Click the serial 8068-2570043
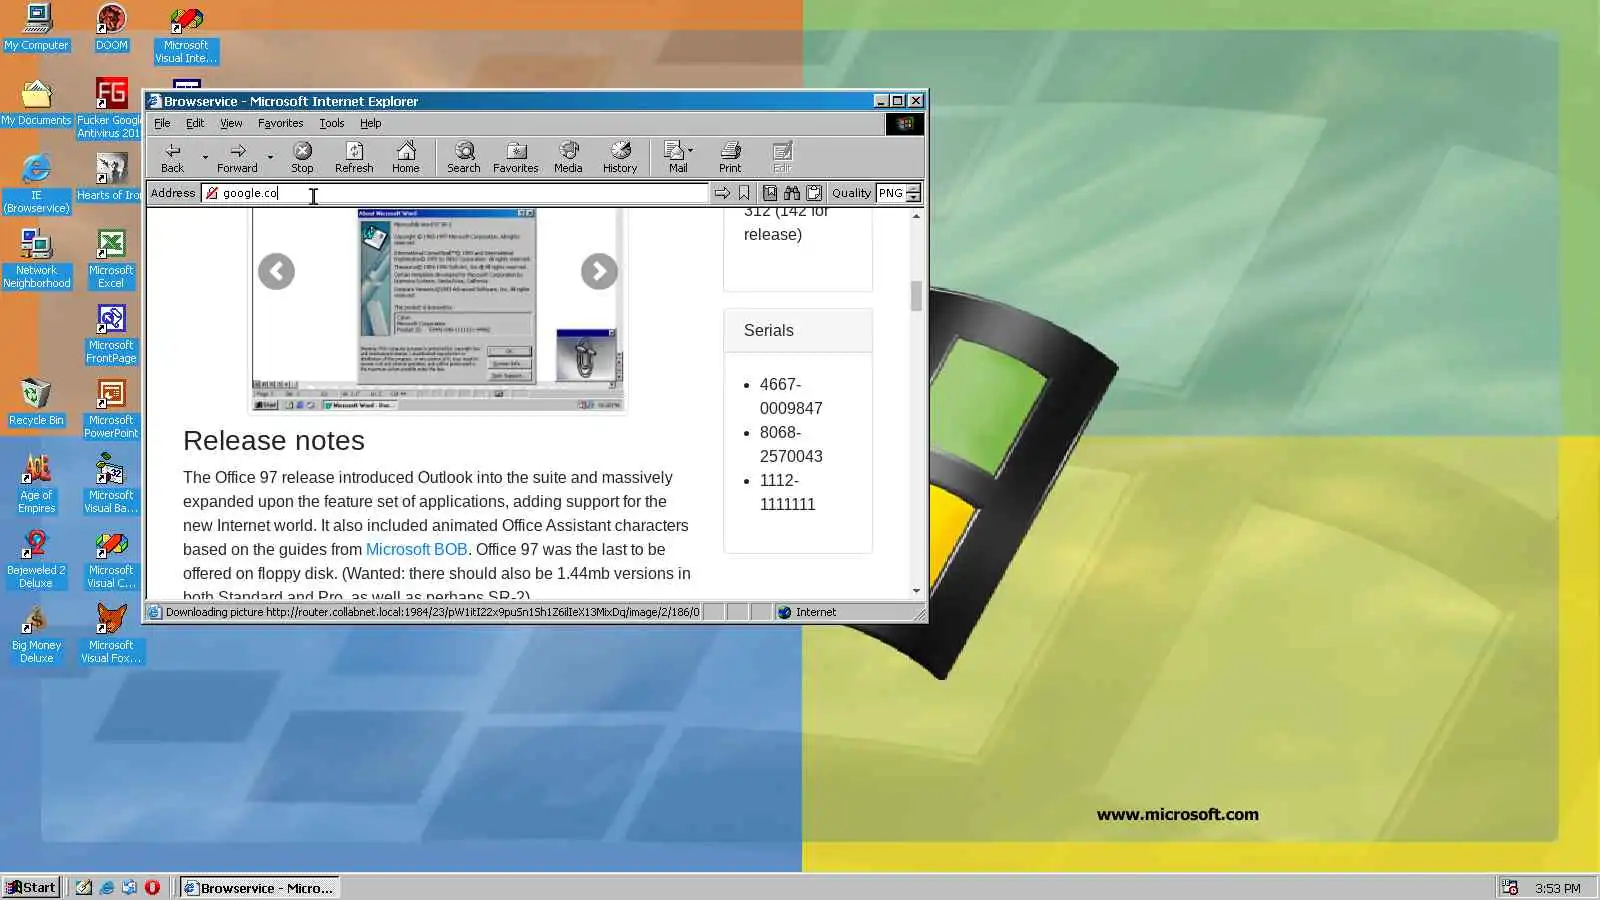The width and height of the screenshot is (1600, 900). tap(791, 444)
